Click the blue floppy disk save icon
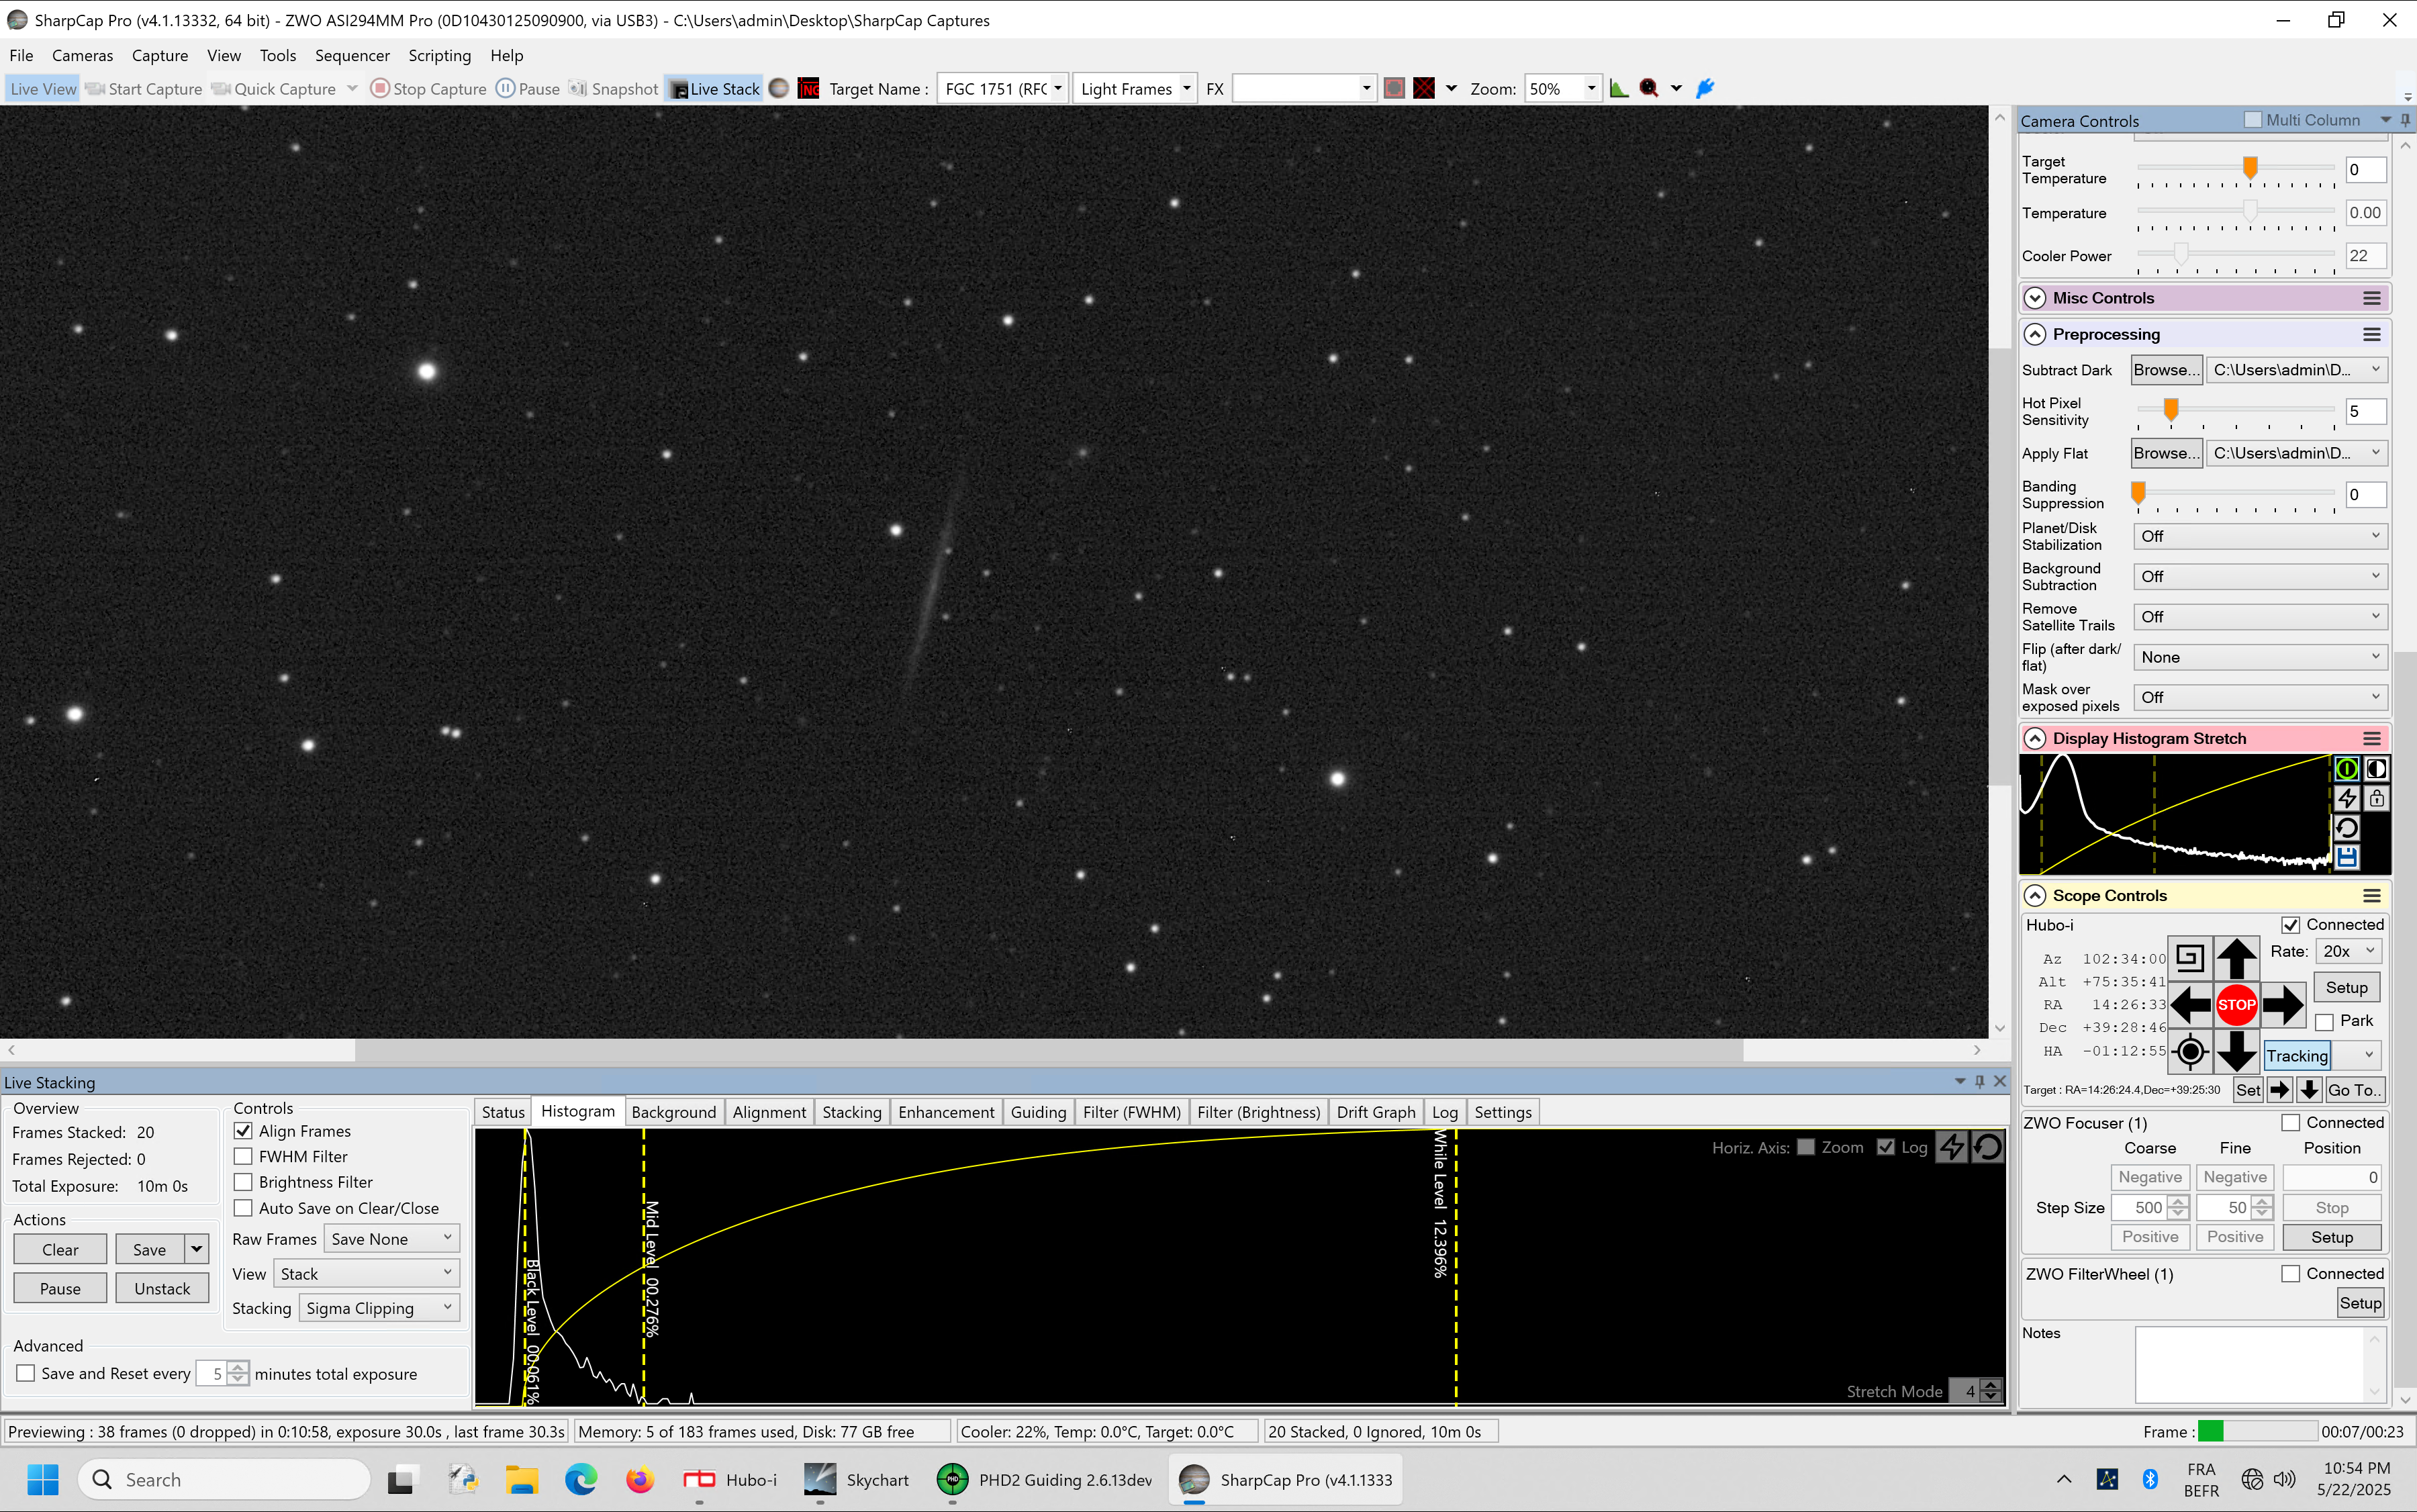Screen dimensions: 2417x1512 pos(2346,857)
